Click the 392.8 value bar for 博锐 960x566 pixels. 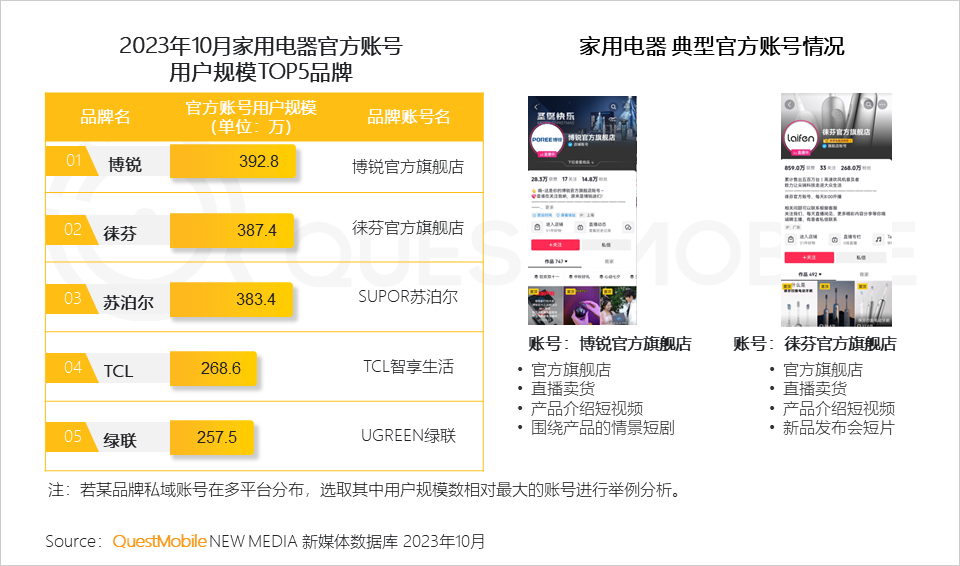point(233,161)
